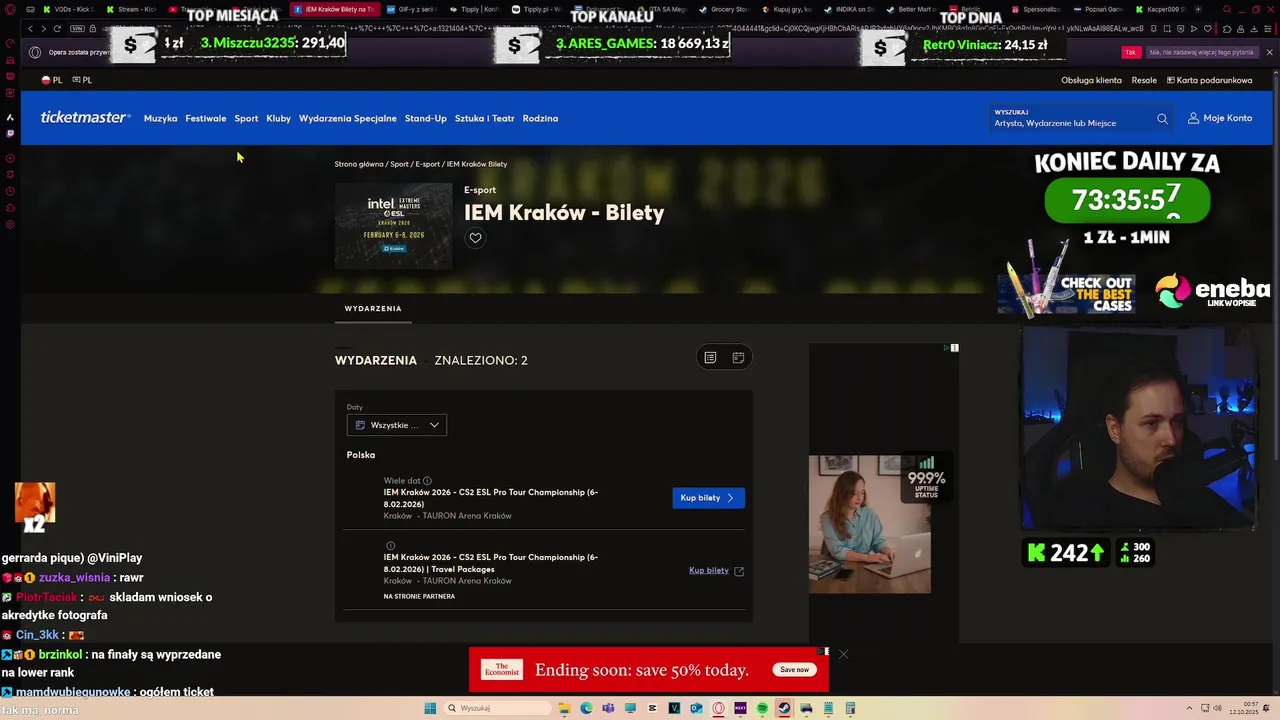The image size is (1280, 720).
Task: Show hidden system tray icons
Action: pos(1189,708)
